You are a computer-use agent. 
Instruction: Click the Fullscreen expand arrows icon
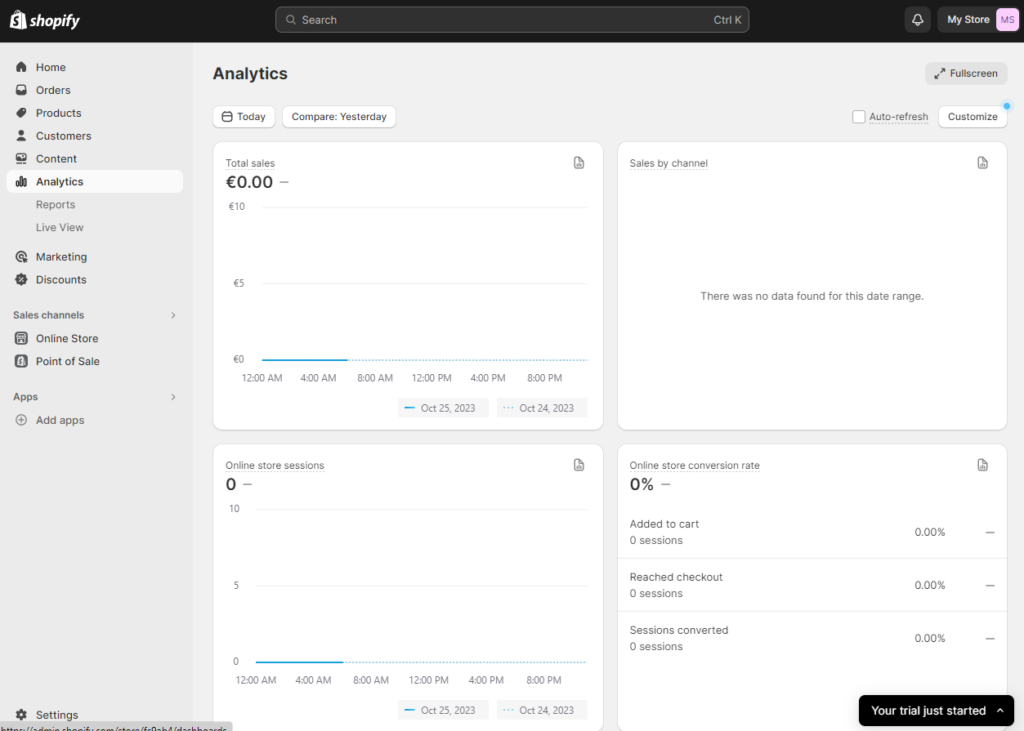pos(939,73)
